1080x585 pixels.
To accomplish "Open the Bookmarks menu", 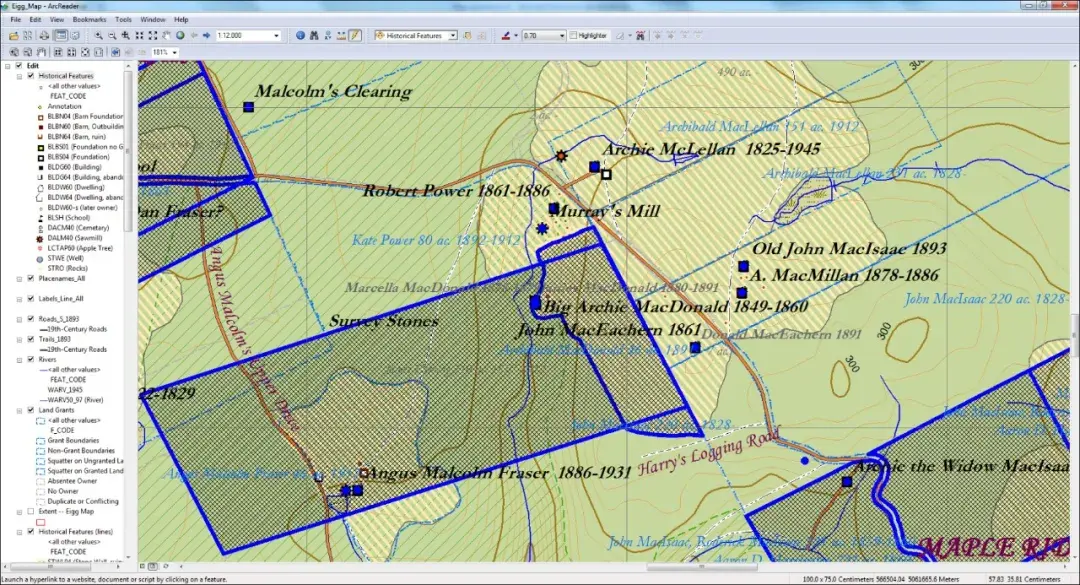I will coord(89,18).
